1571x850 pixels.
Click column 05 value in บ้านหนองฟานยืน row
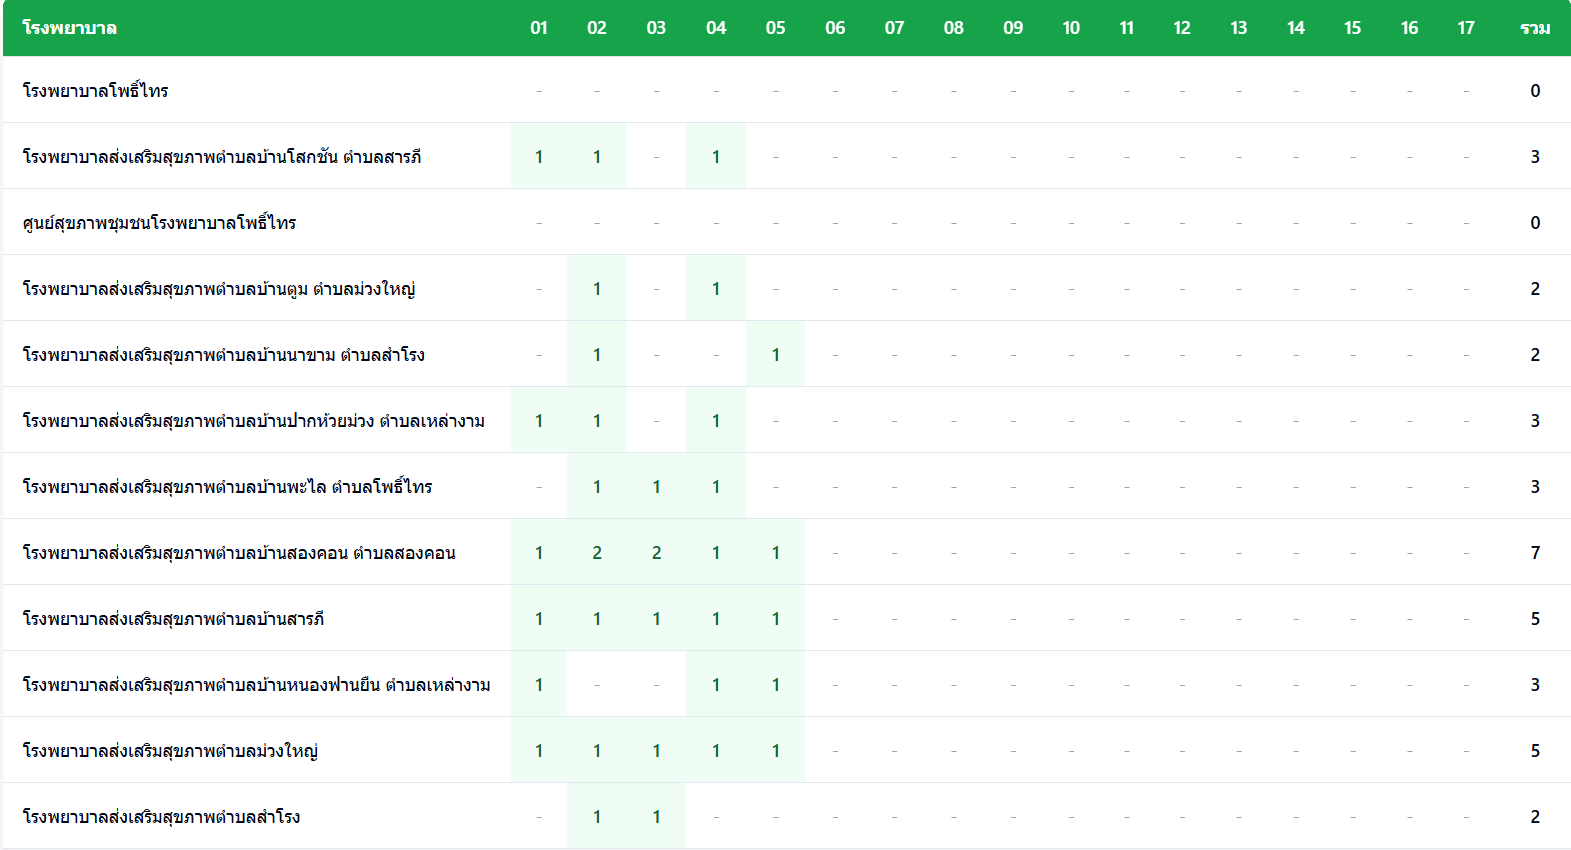click(x=776, y=684)
